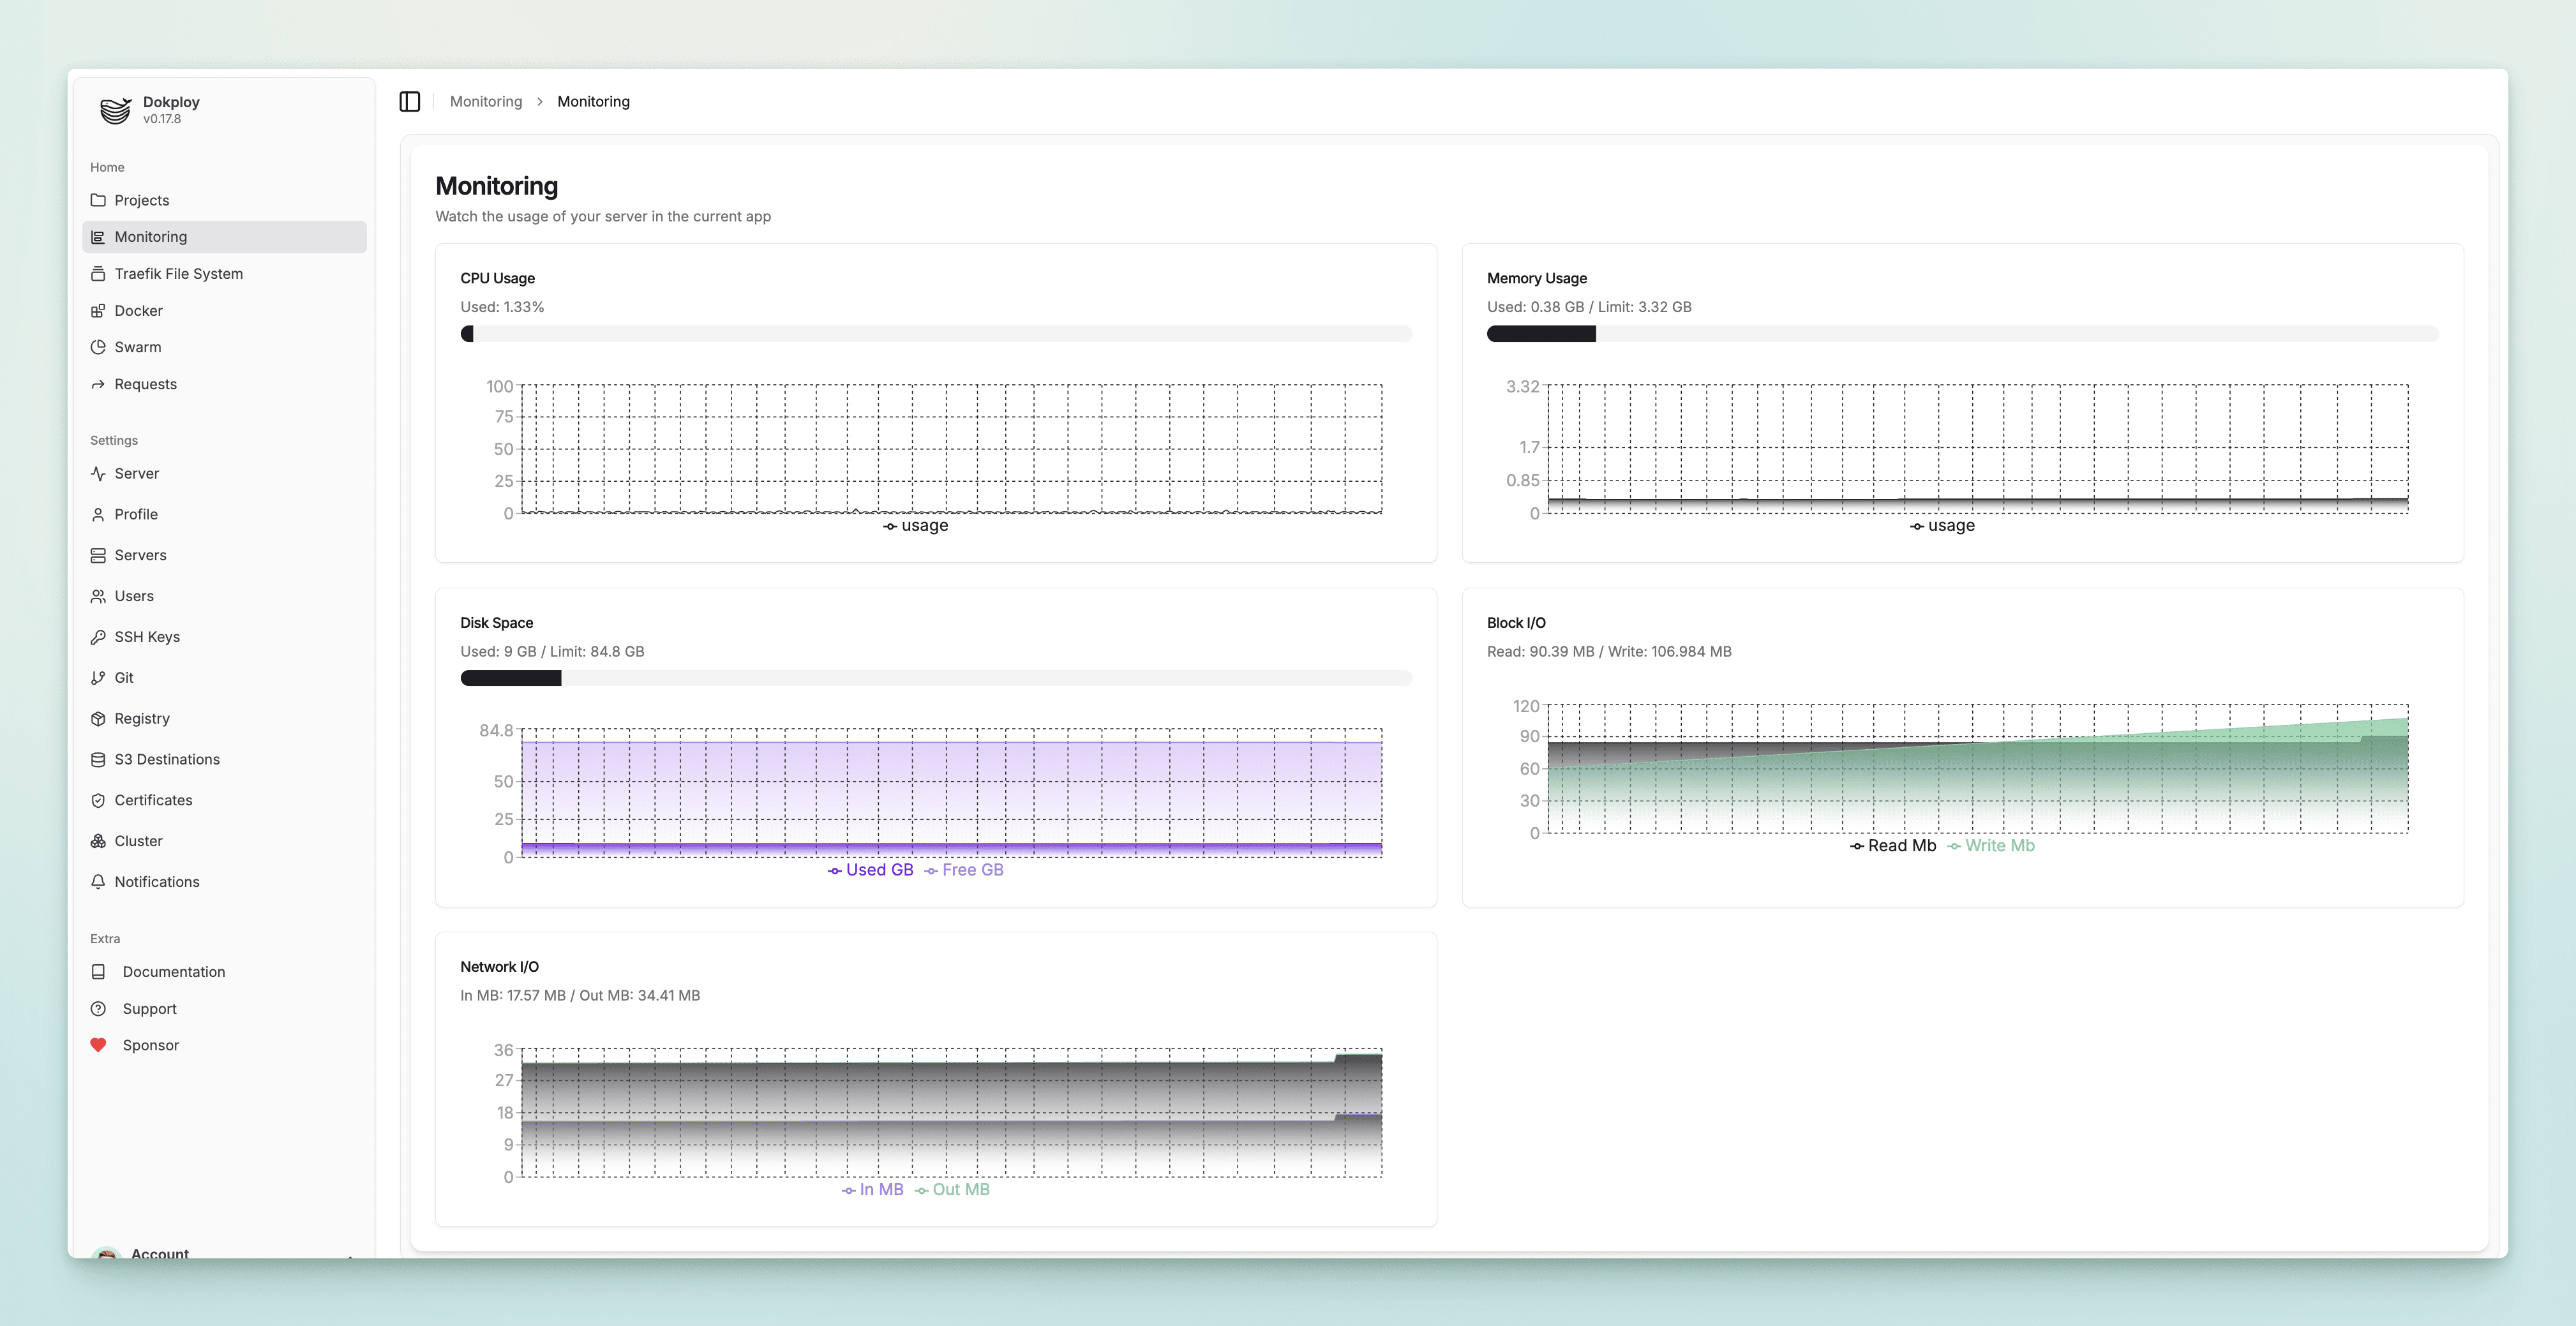Click the Git branch icon
Image resolution: width=2576 pixels, height=1326 pixels.
point(98,678)
